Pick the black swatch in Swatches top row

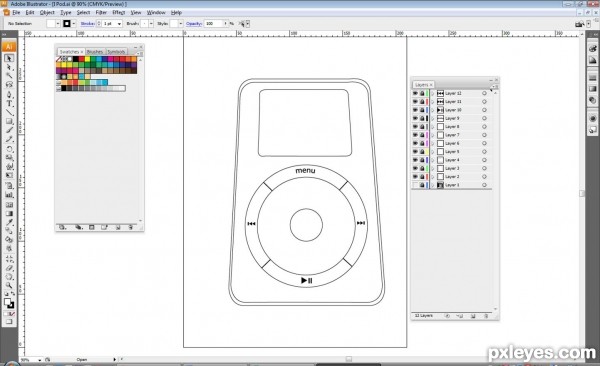76,59
